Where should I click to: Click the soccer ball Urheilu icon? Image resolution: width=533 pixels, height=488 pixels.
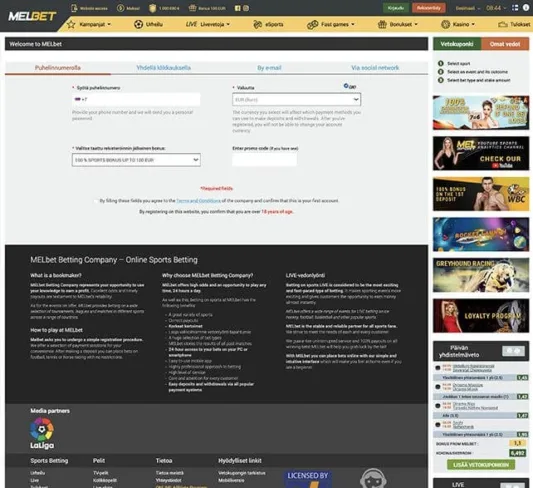click(x=138, y=24)
